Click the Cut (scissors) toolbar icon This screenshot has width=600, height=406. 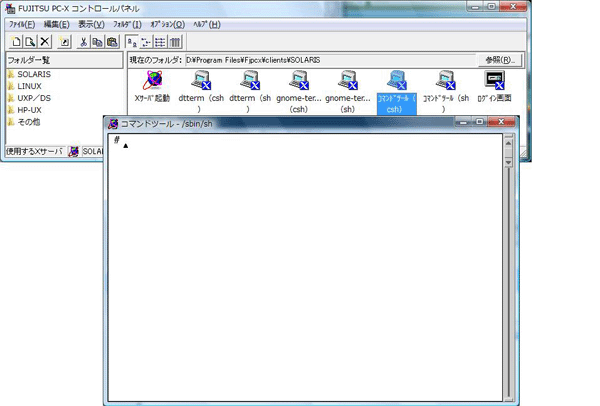pos(83,41)
